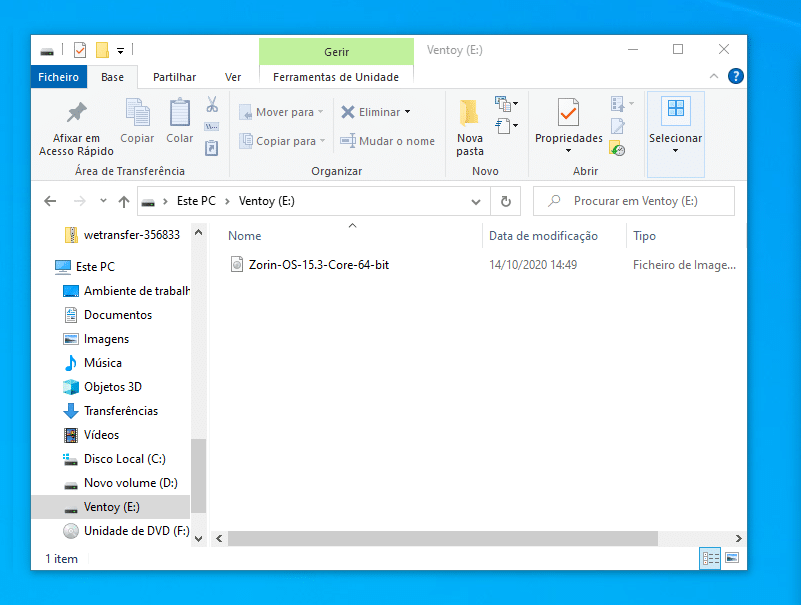
Task: Click the navigation pane vertical scrollbar thumb
Action: click(198, 475)
